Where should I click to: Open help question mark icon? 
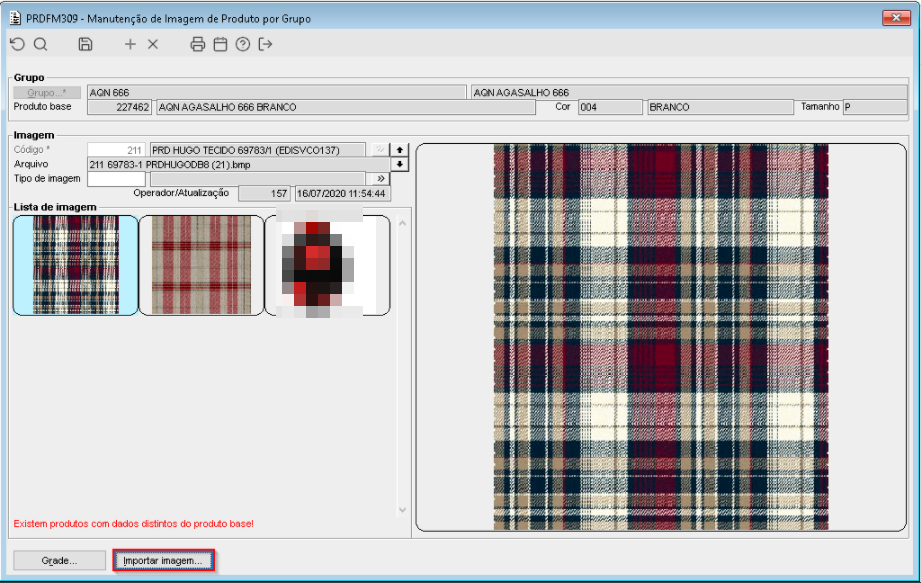(243, 44)
